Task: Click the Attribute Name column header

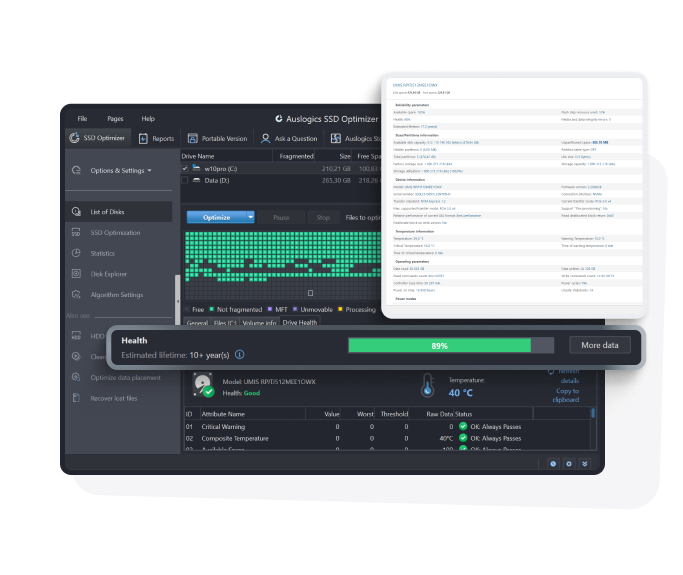Action: (253, 414)
